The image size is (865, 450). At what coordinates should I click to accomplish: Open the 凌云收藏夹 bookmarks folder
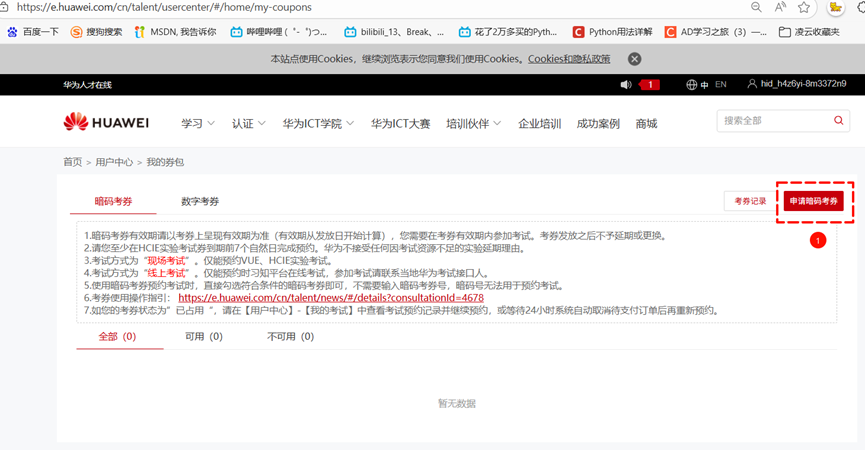pos(809,32)
